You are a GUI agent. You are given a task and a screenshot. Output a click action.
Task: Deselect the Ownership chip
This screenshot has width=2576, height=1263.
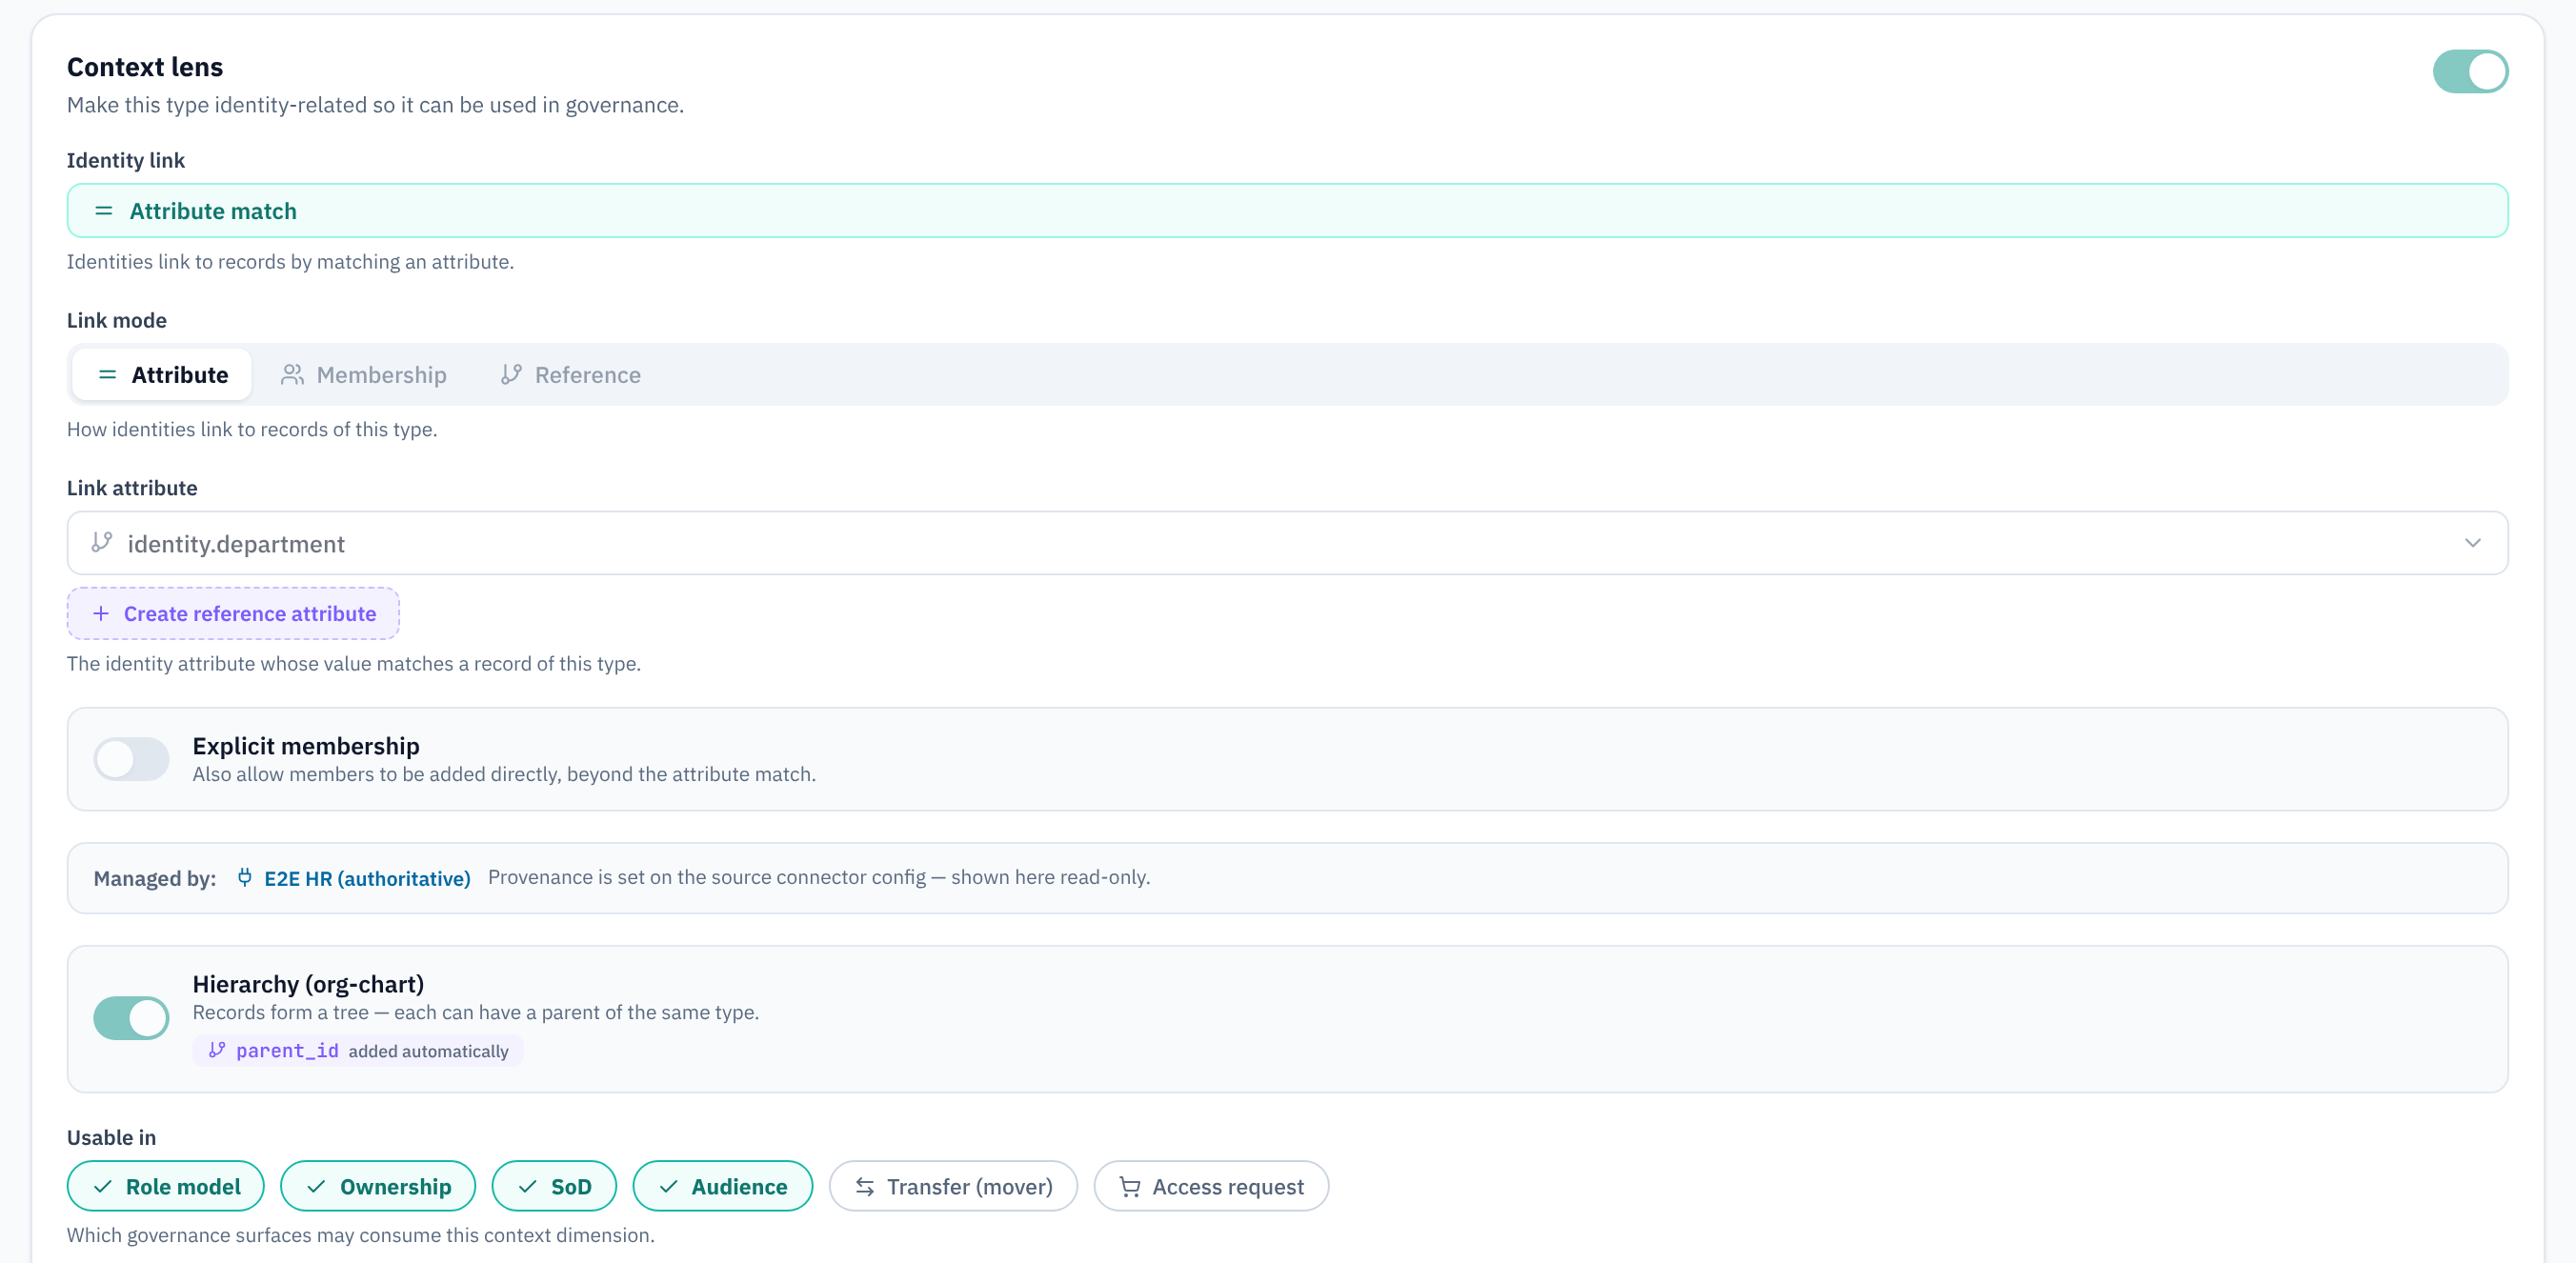pyautogui.click(x=378, y=1186)
